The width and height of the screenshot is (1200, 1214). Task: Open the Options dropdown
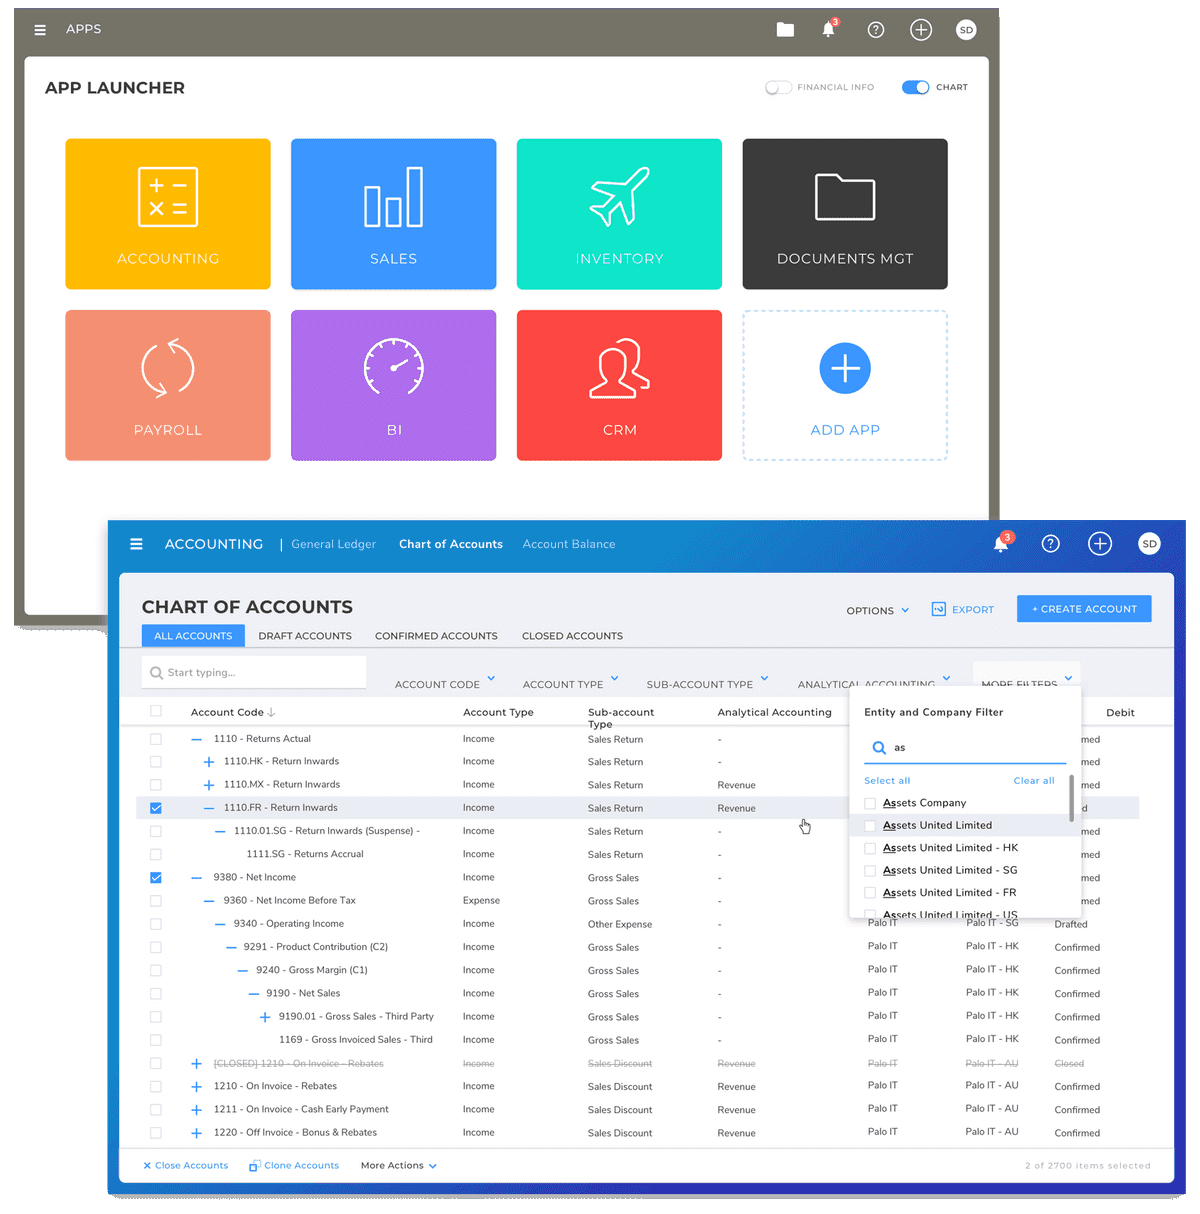pyautogui.click(x=877, y=610)
